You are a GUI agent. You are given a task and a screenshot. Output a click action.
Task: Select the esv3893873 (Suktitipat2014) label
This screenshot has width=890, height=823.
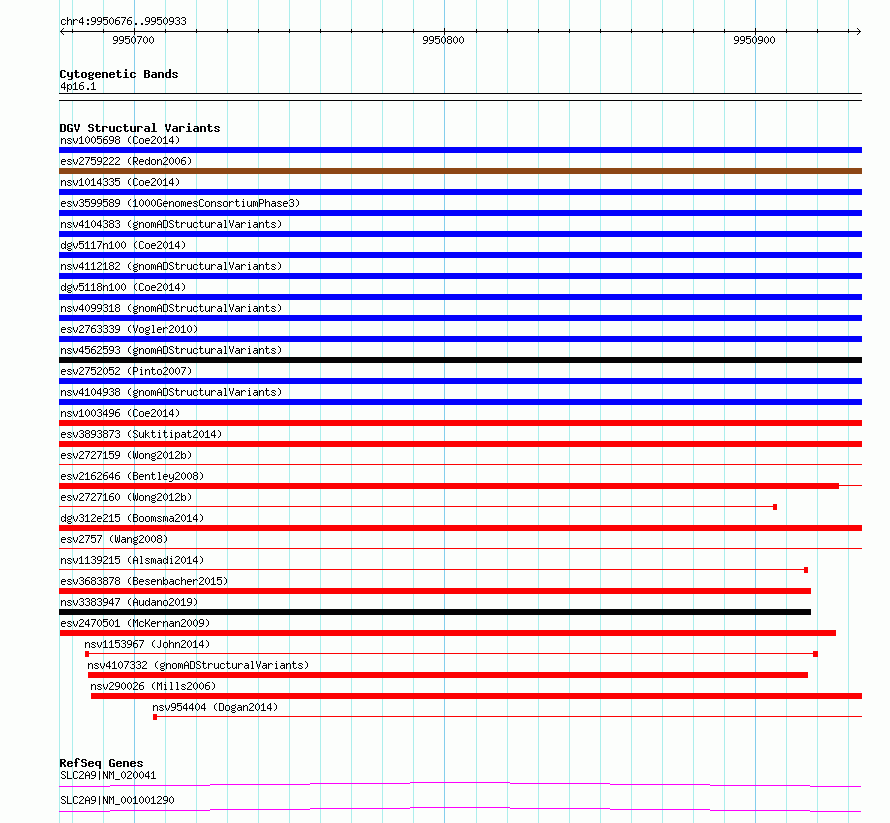(x=141, y=434)
